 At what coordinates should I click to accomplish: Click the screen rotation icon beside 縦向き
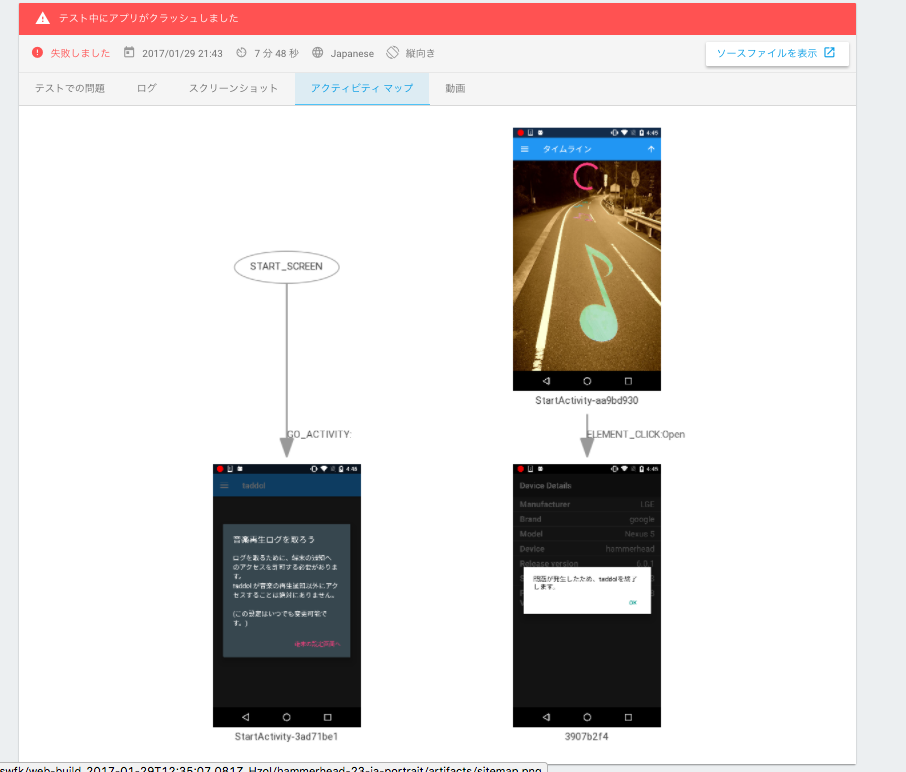pos(392,53)
